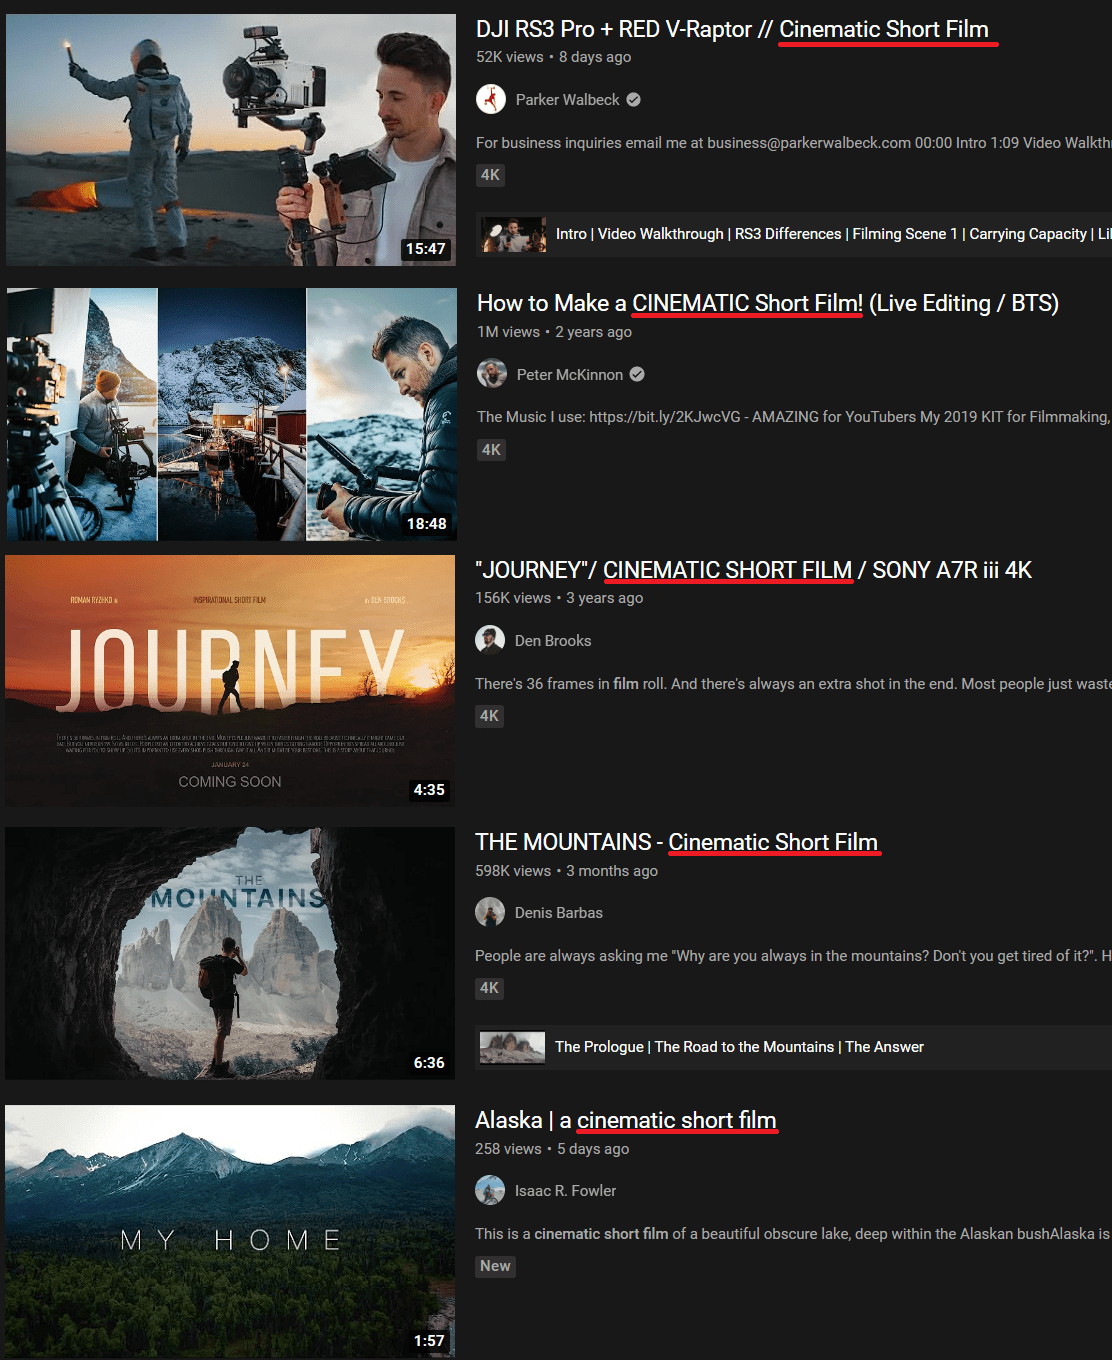1112x1360 pixels.
Task: Open the Isaac R. Fowler channel avatar
Action: [490, 1190]
